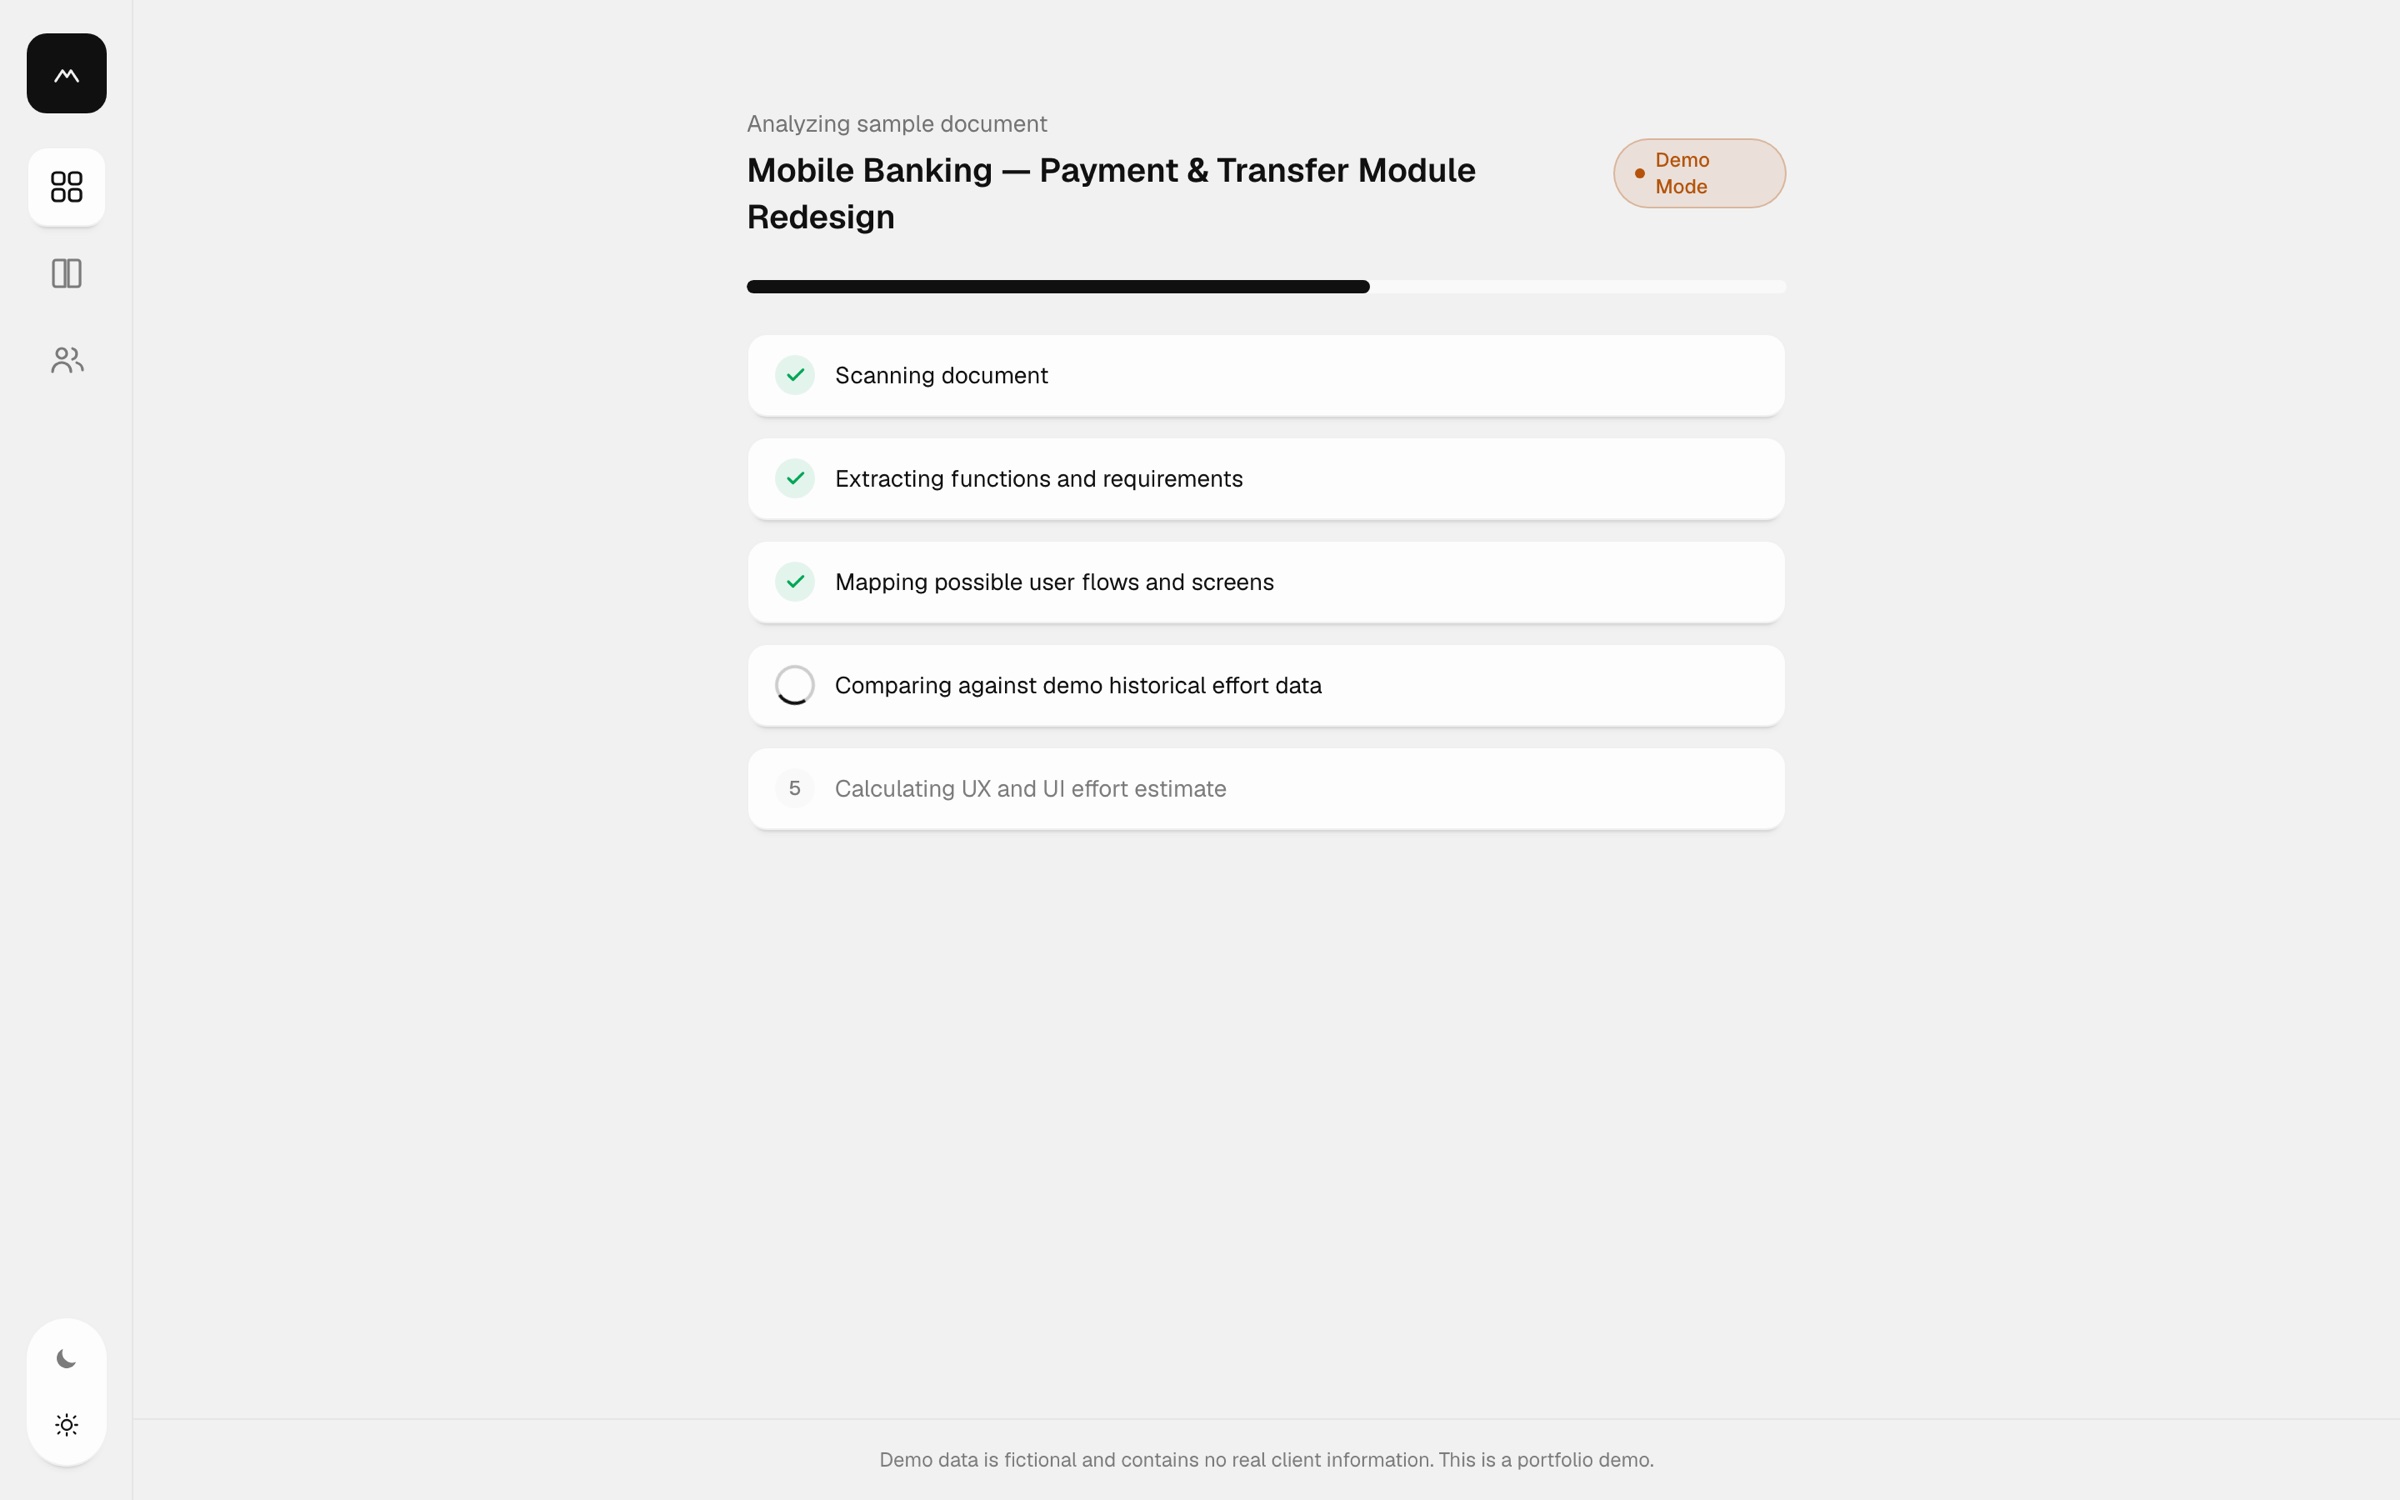Click the demo data disclaimer footer text
This screenshot has height=1500, width=2400.
pyautogui.click(x=1266, y=1460)
